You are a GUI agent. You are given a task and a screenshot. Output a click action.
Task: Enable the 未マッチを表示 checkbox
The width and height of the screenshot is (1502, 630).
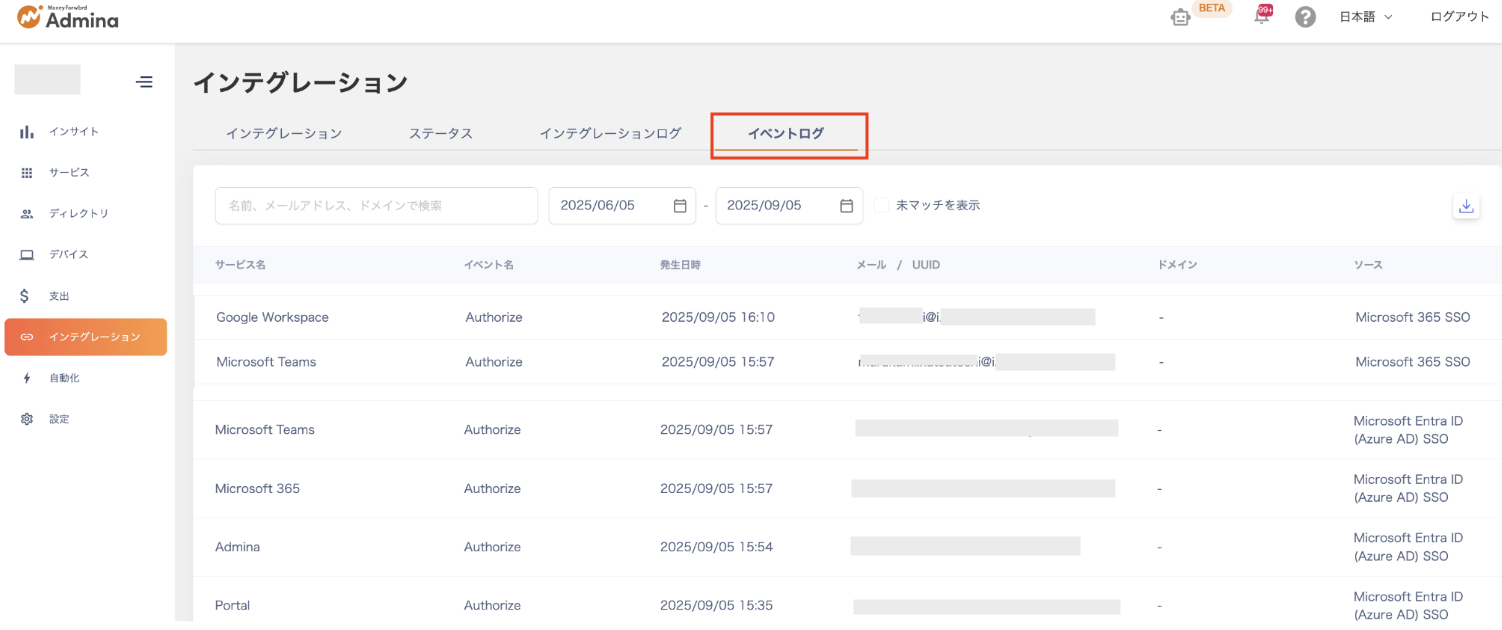pos(881,205)
